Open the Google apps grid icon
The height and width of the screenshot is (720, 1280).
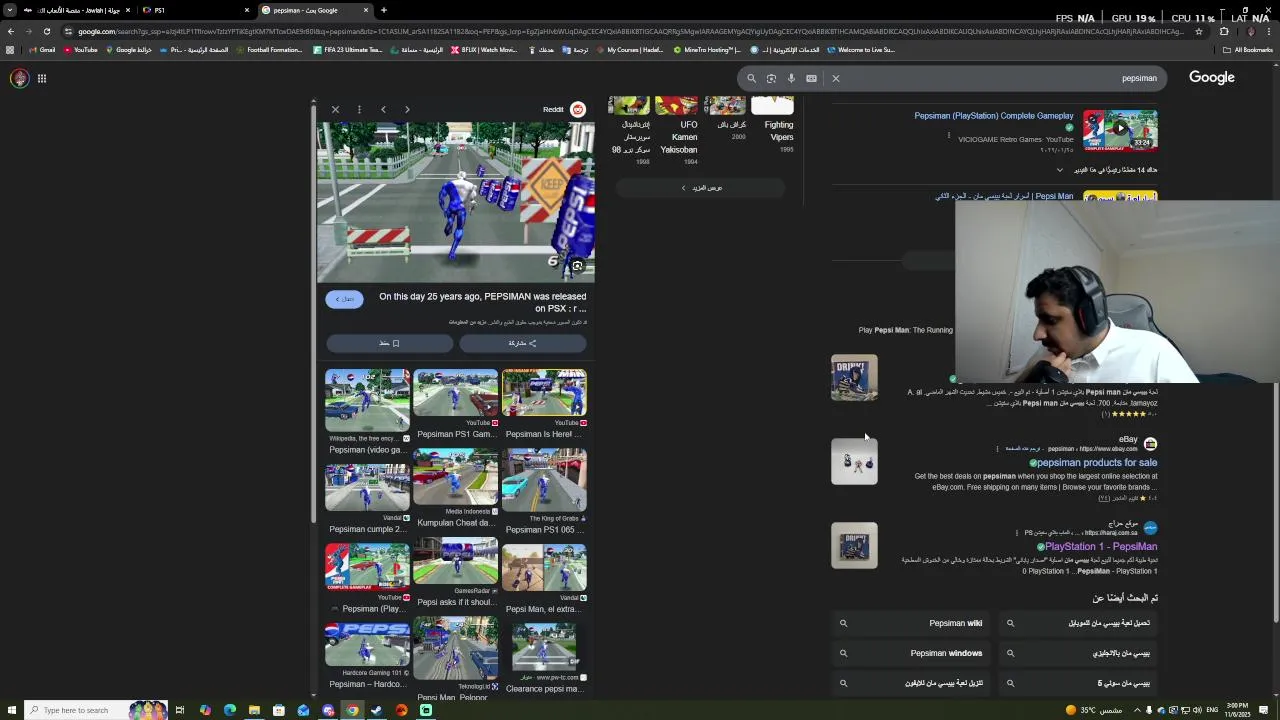click(x=42, y=78)
